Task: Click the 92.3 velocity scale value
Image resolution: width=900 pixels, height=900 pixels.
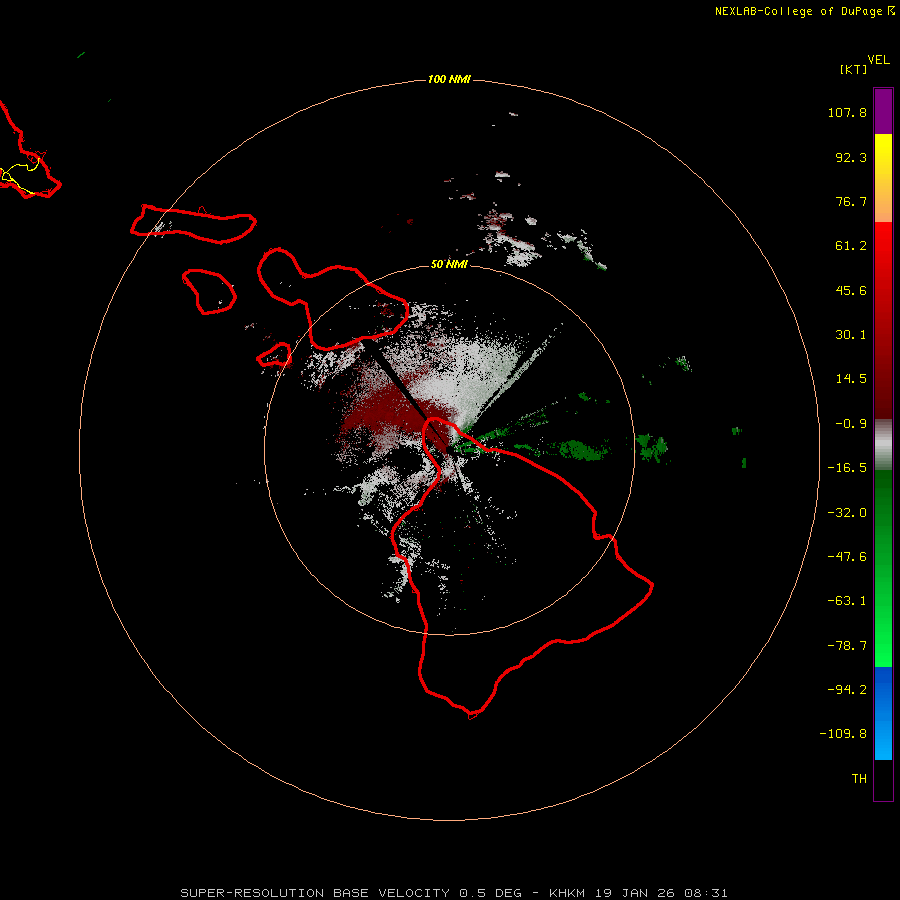Action: (x=851, y=157)
